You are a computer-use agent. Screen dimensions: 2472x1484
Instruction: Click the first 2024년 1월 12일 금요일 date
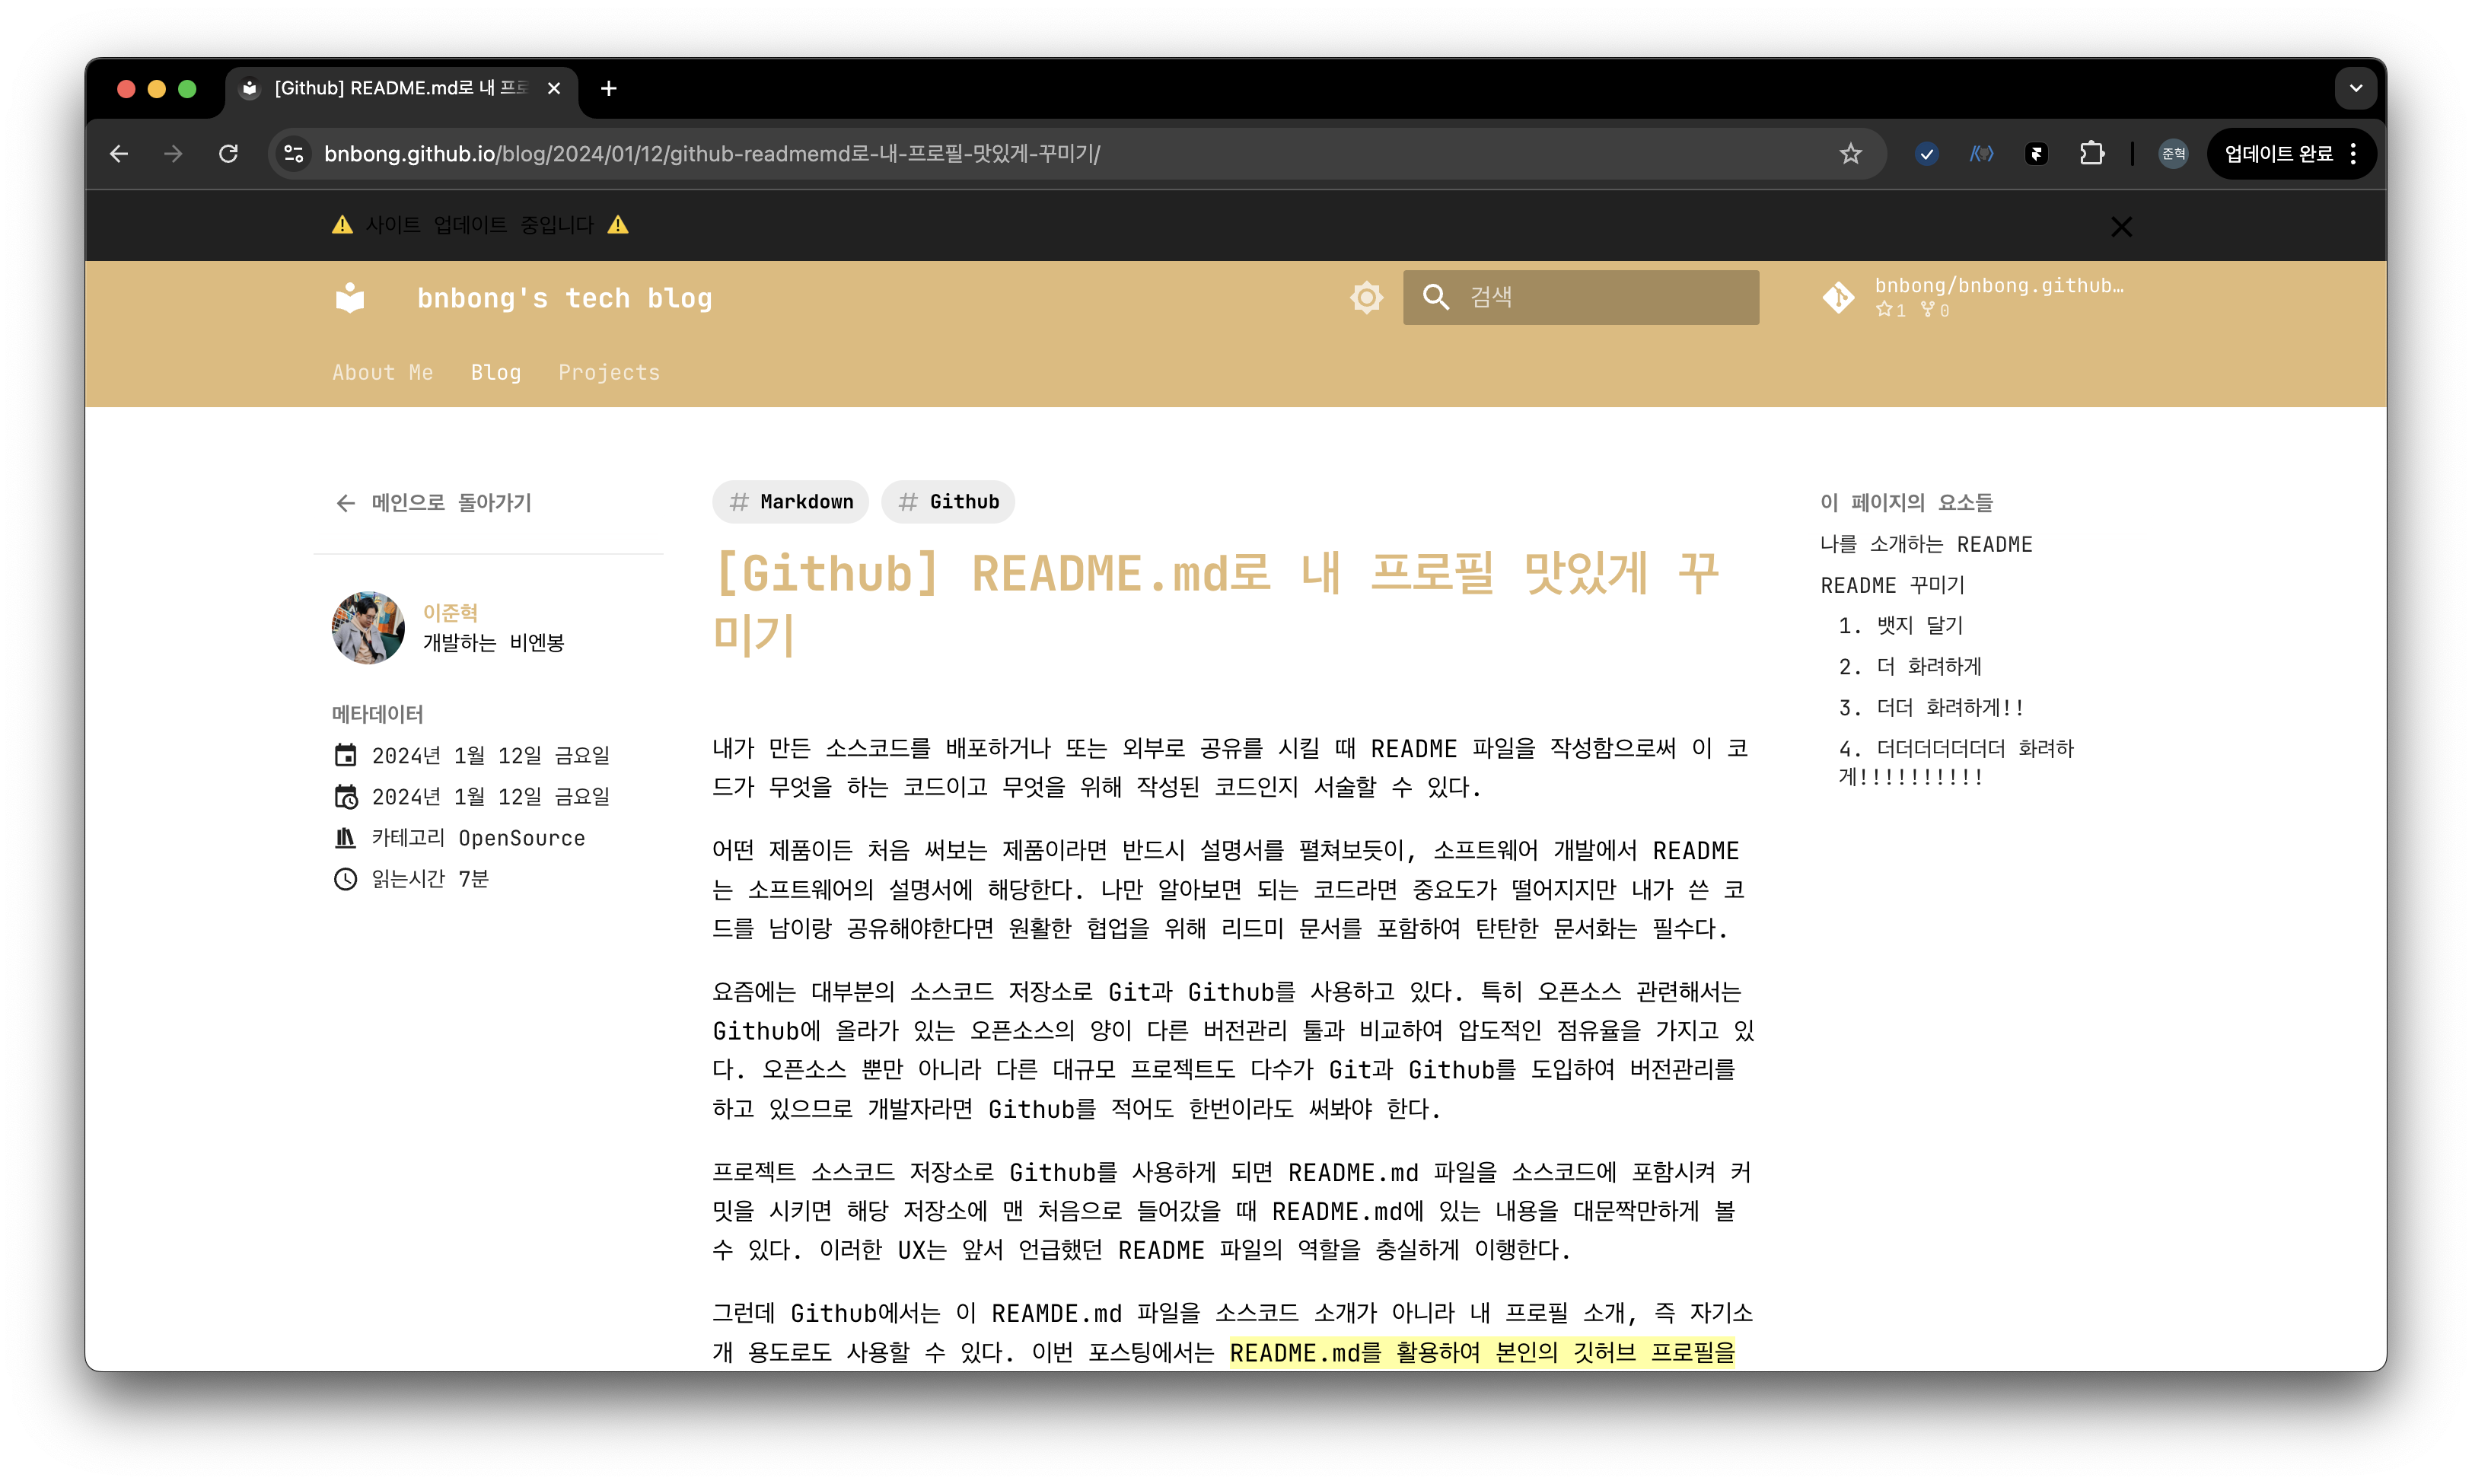[x=491, y=755]
